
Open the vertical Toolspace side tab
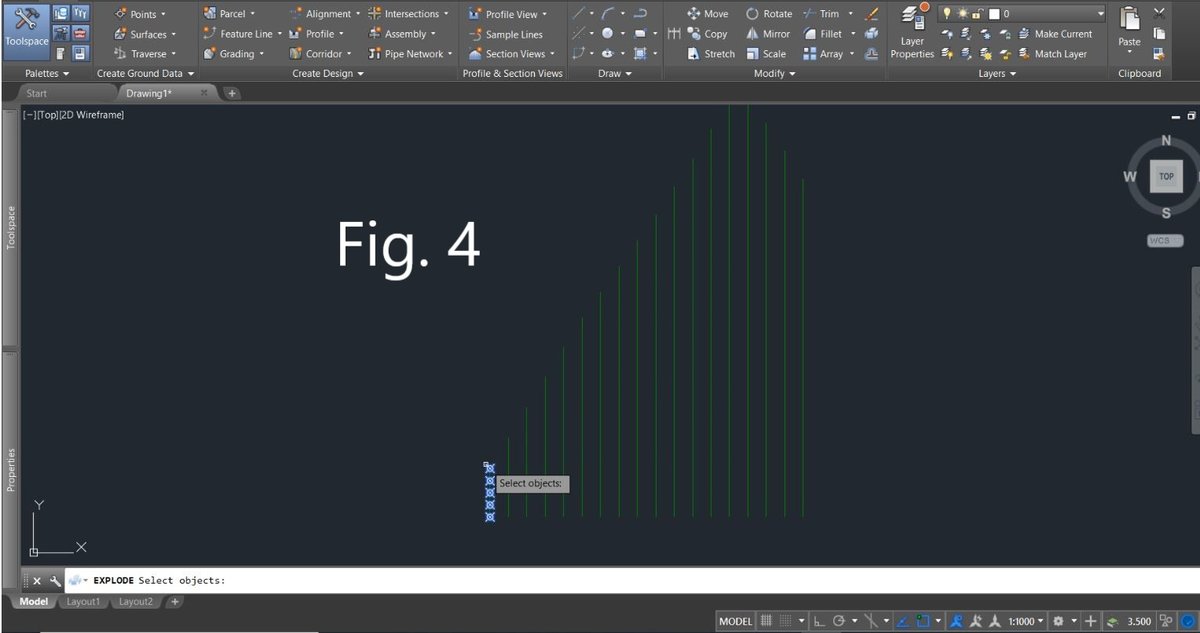point(11,227)
